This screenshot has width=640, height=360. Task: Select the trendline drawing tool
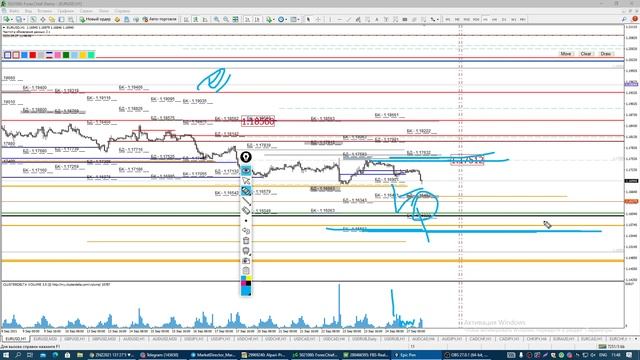pos(348,19)
